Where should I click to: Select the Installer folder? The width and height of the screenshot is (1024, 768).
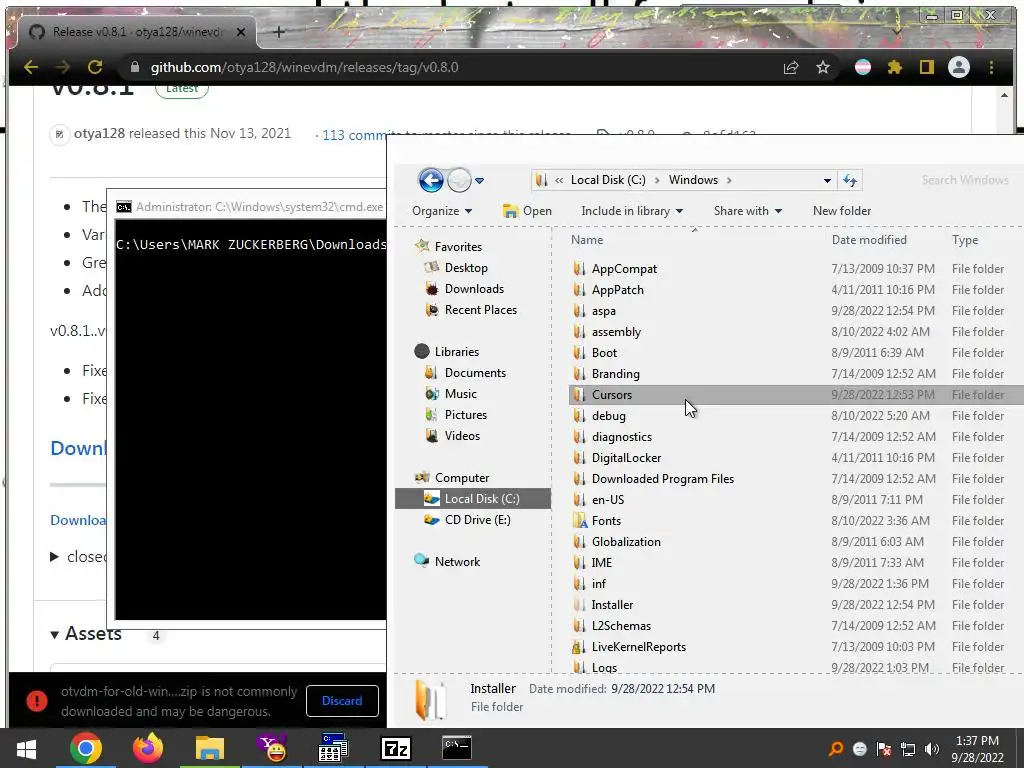[612, 605]
